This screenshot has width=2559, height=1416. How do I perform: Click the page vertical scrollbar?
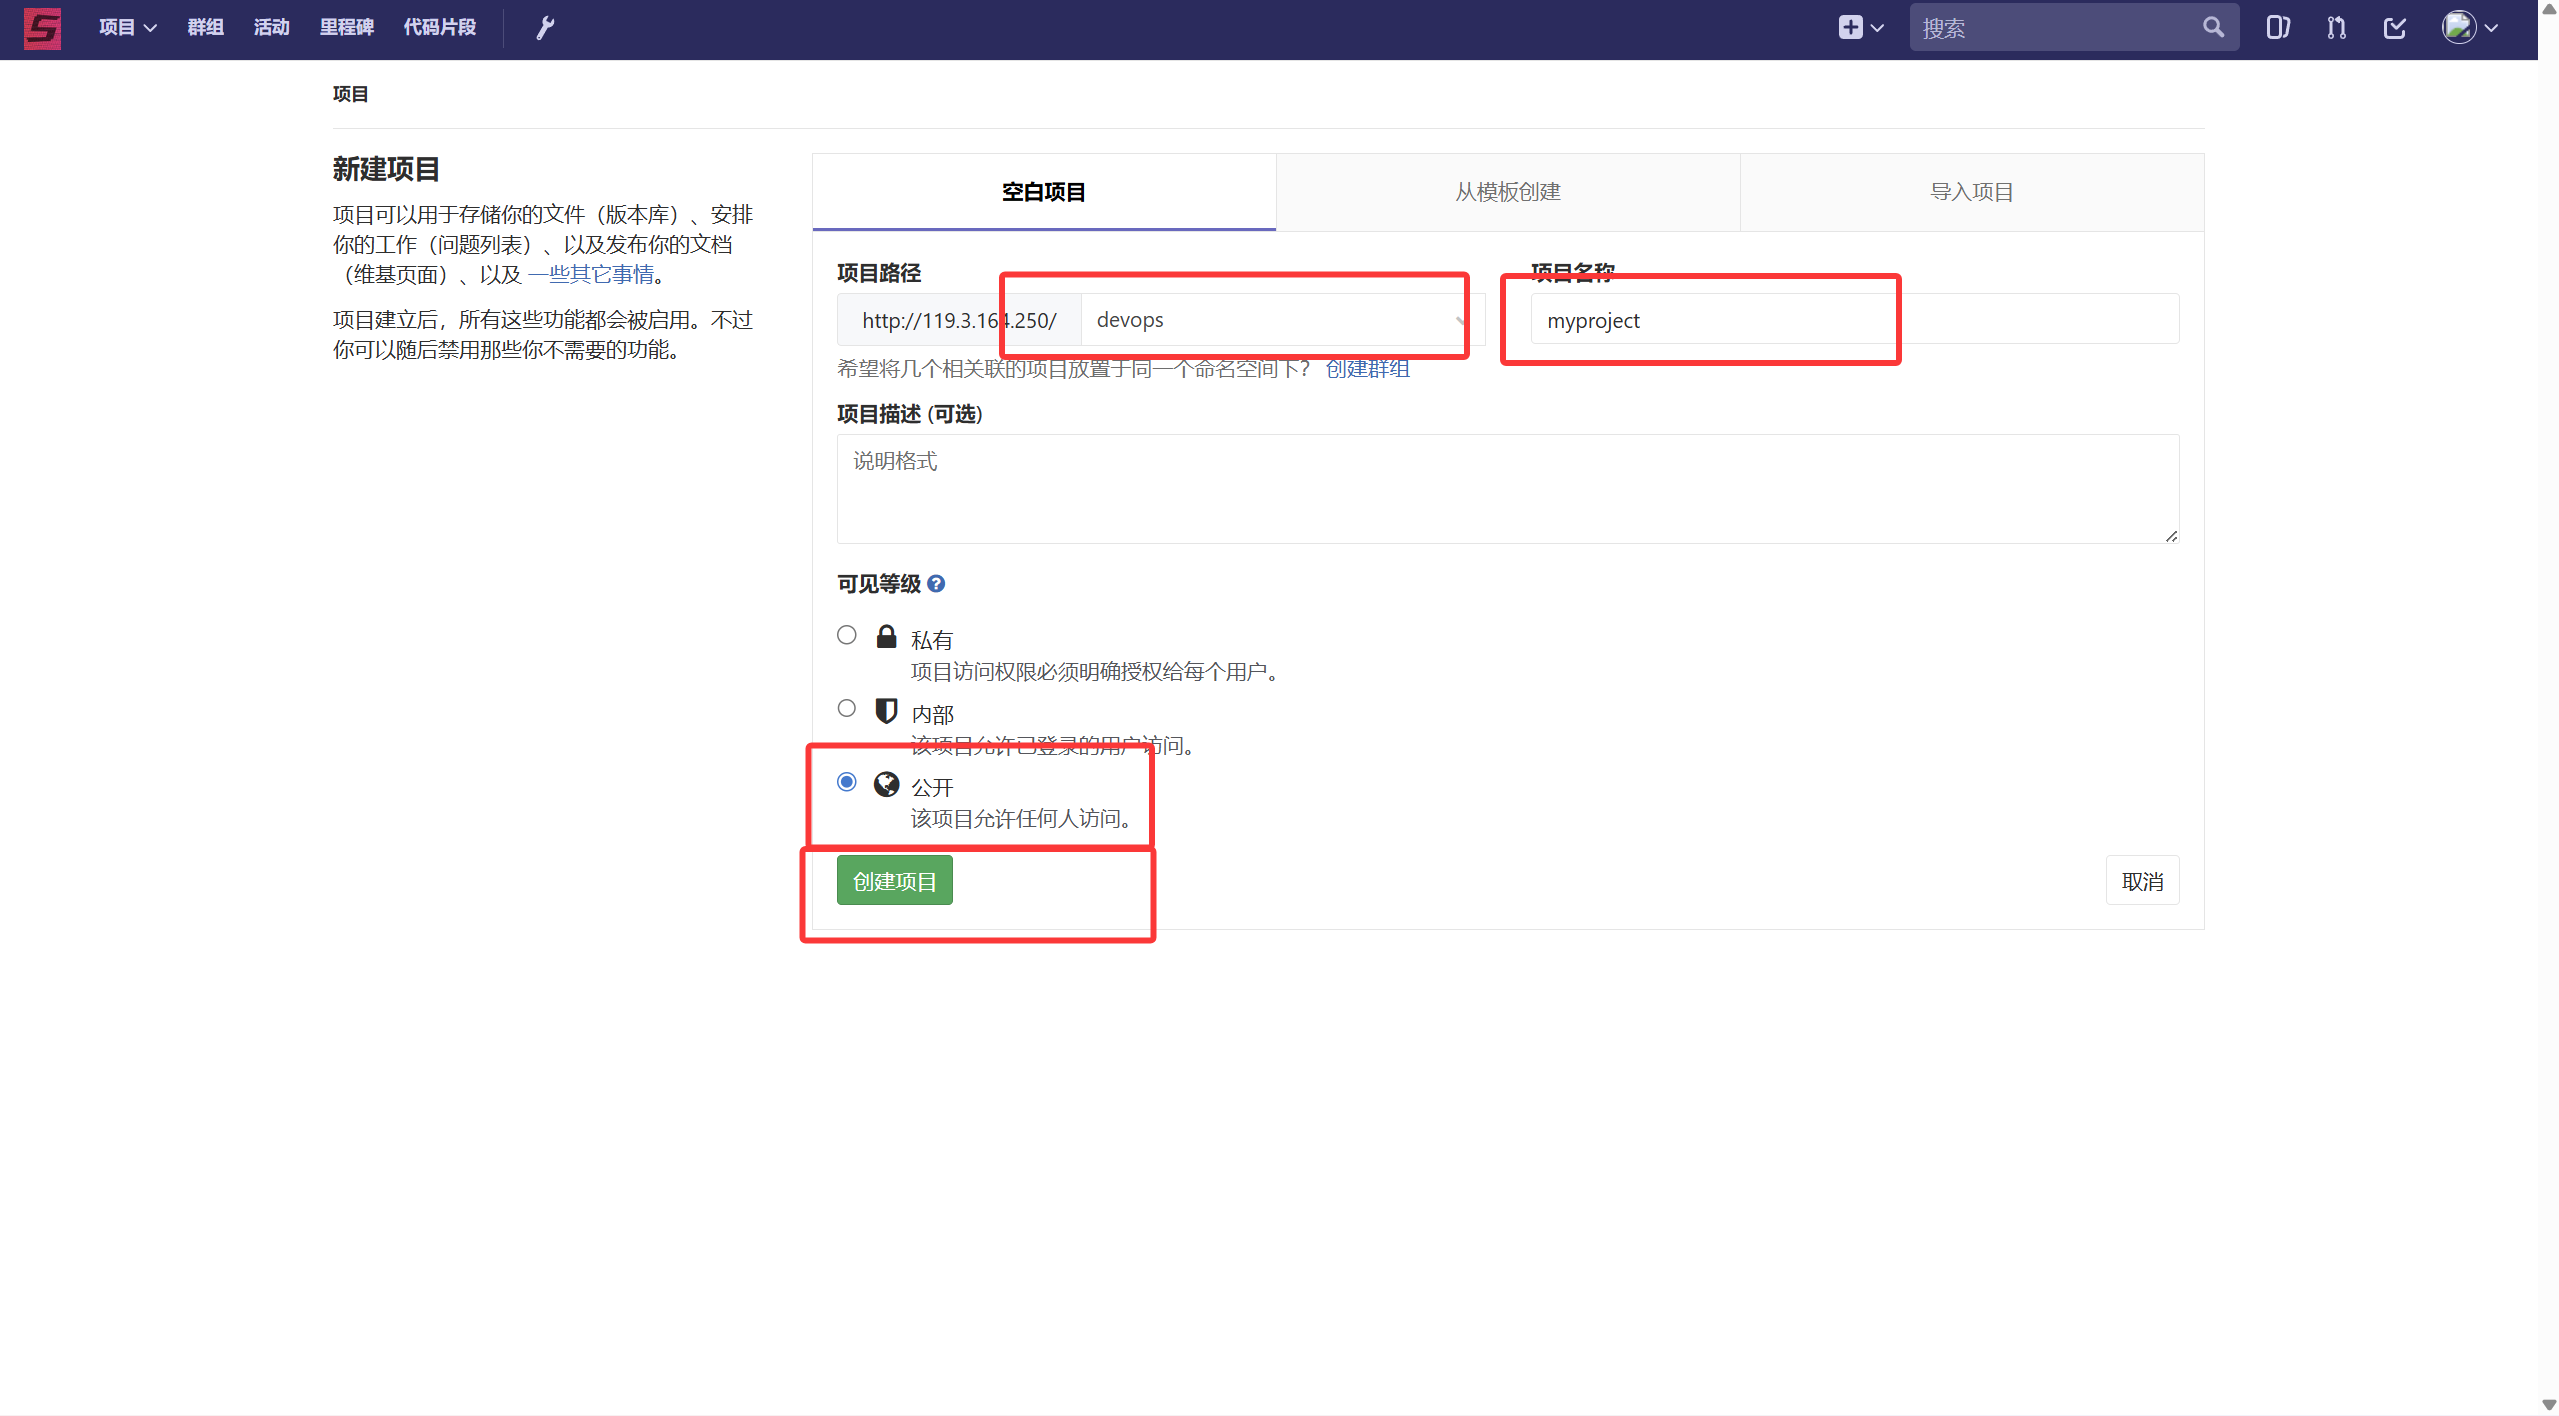[x=2549, y=708]
